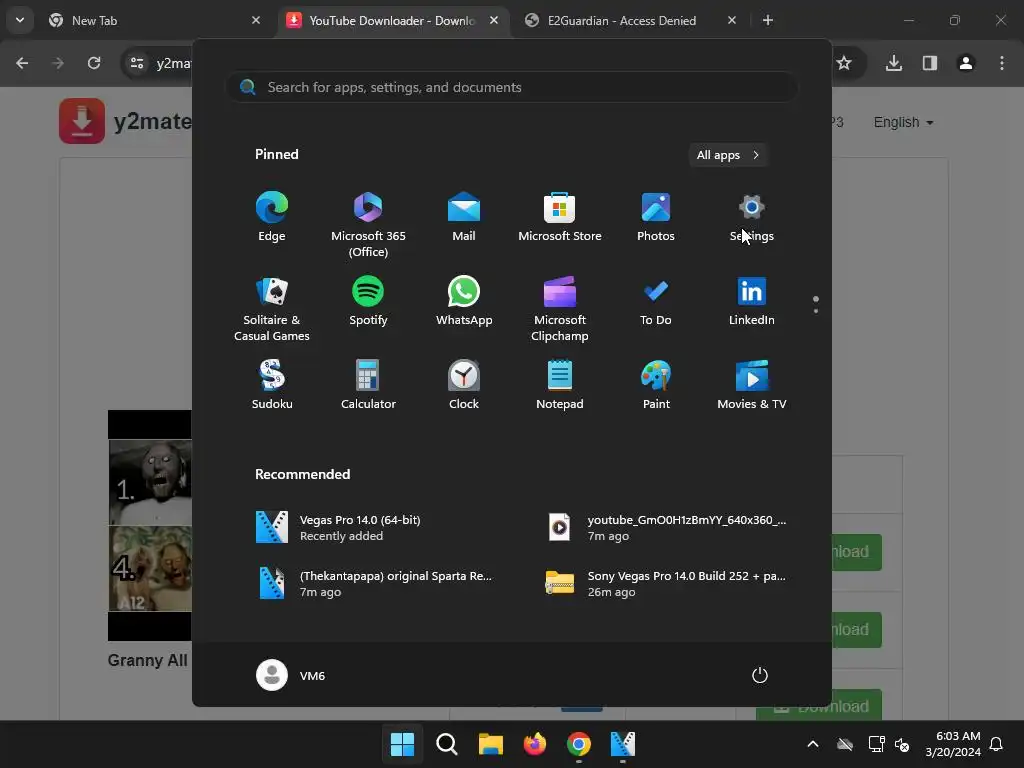Show hidden system tray icons

point(813,744)
